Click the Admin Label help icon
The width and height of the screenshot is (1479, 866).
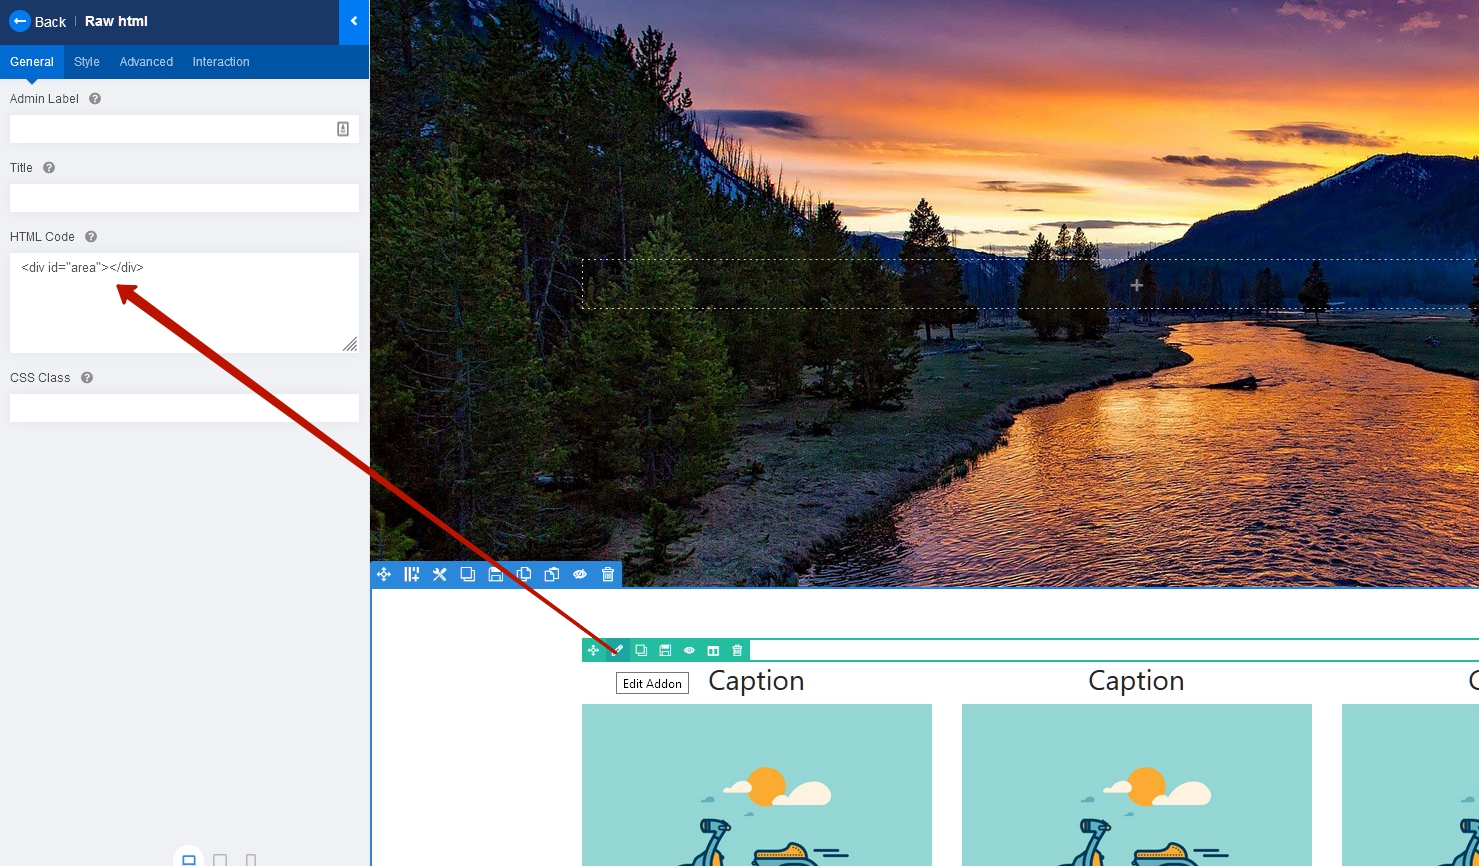95,99
